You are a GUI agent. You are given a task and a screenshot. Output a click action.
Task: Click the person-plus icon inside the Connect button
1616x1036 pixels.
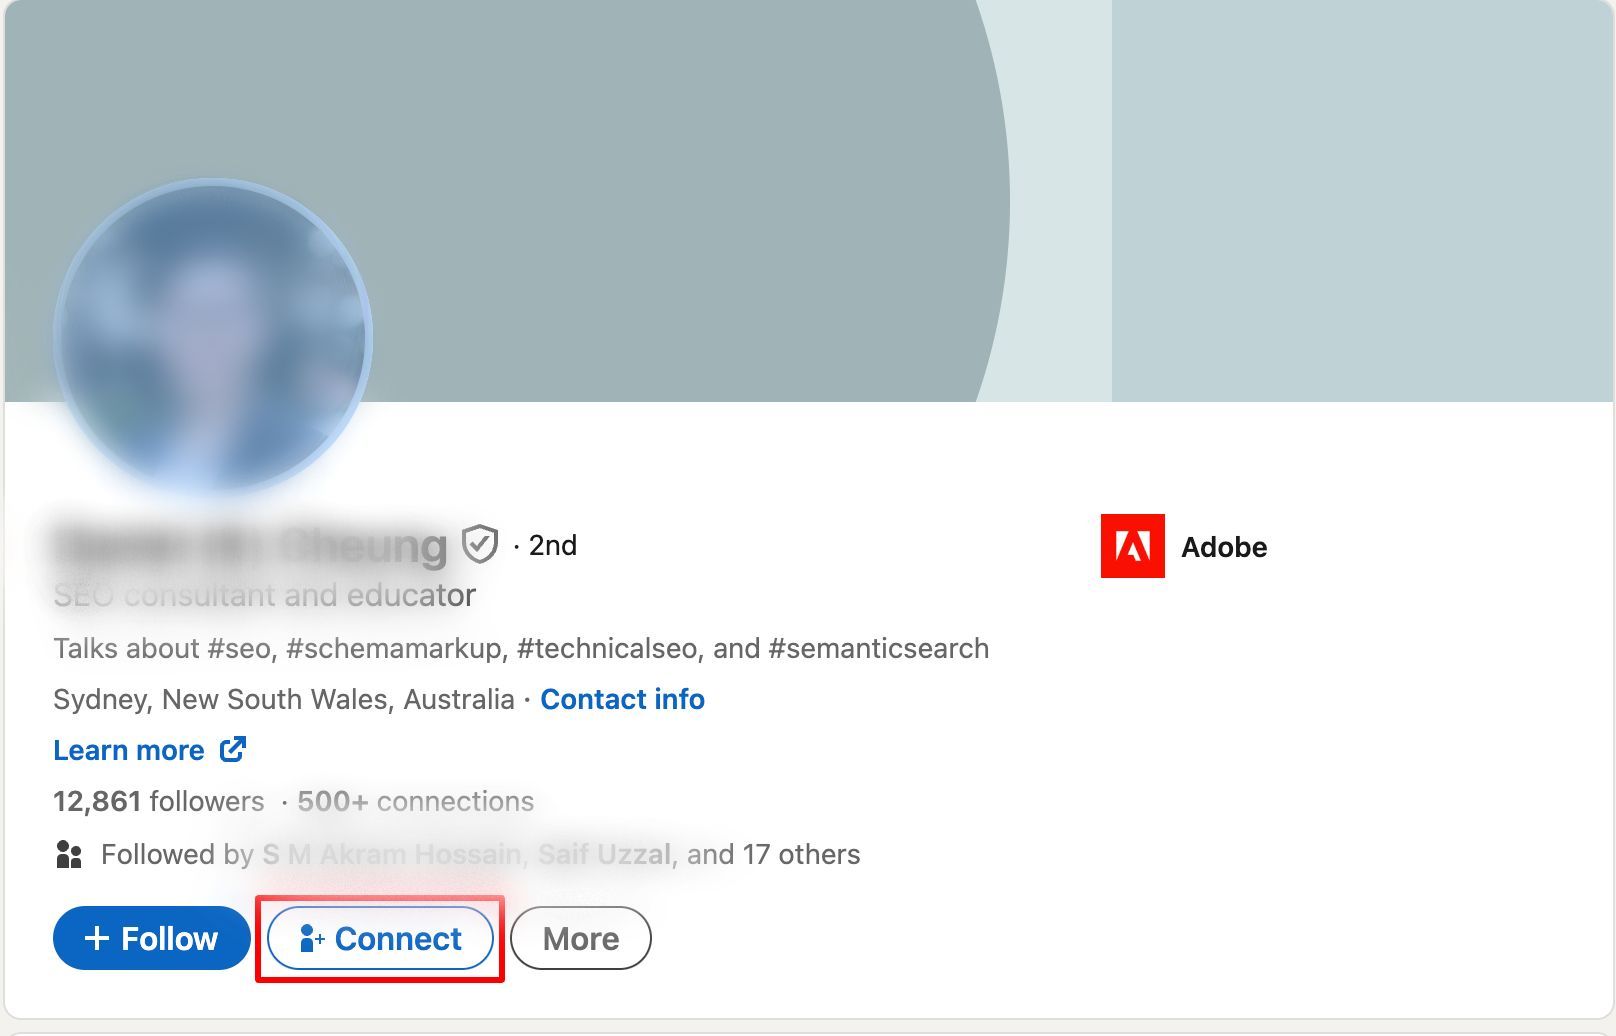pos(311,938)
